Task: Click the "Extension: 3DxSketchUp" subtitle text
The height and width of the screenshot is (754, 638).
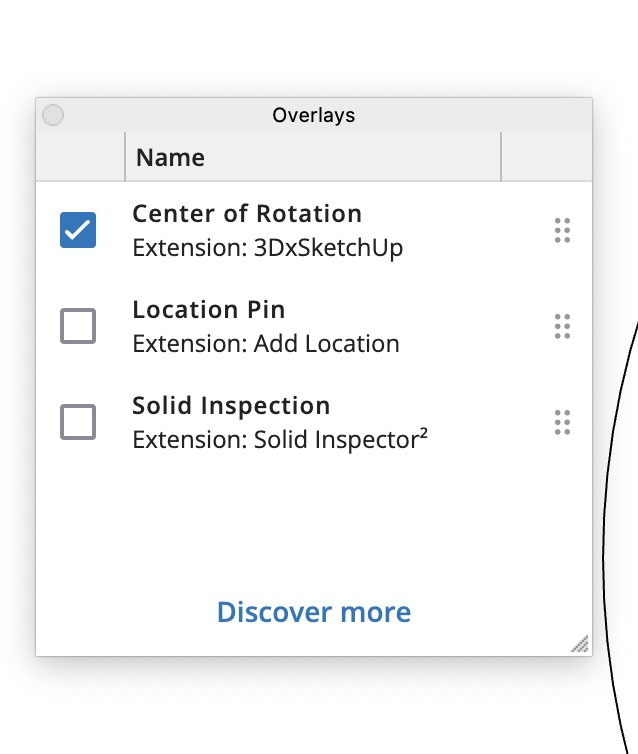Action: (x=267, y=248)
